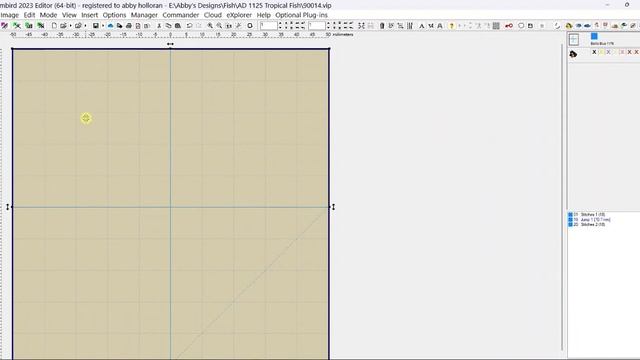Image resolution: width=640 pixels, height=360 pixels.
Task: Click the trash Delete icon
Action: 382,26
